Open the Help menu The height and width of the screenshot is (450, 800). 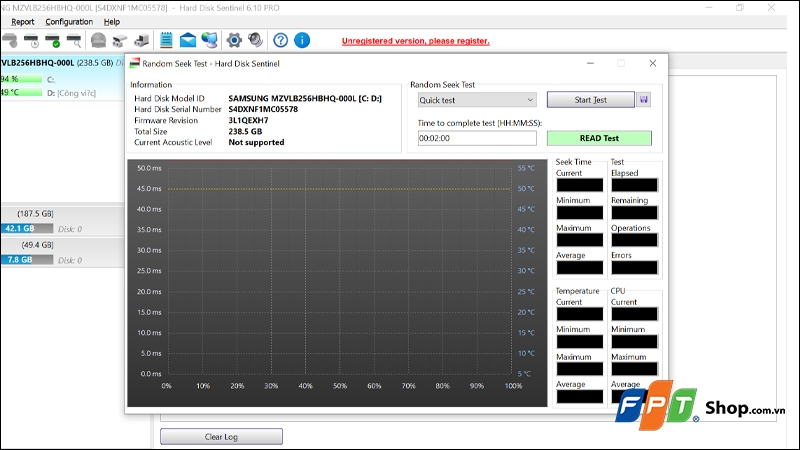click(x=112, y=21)
